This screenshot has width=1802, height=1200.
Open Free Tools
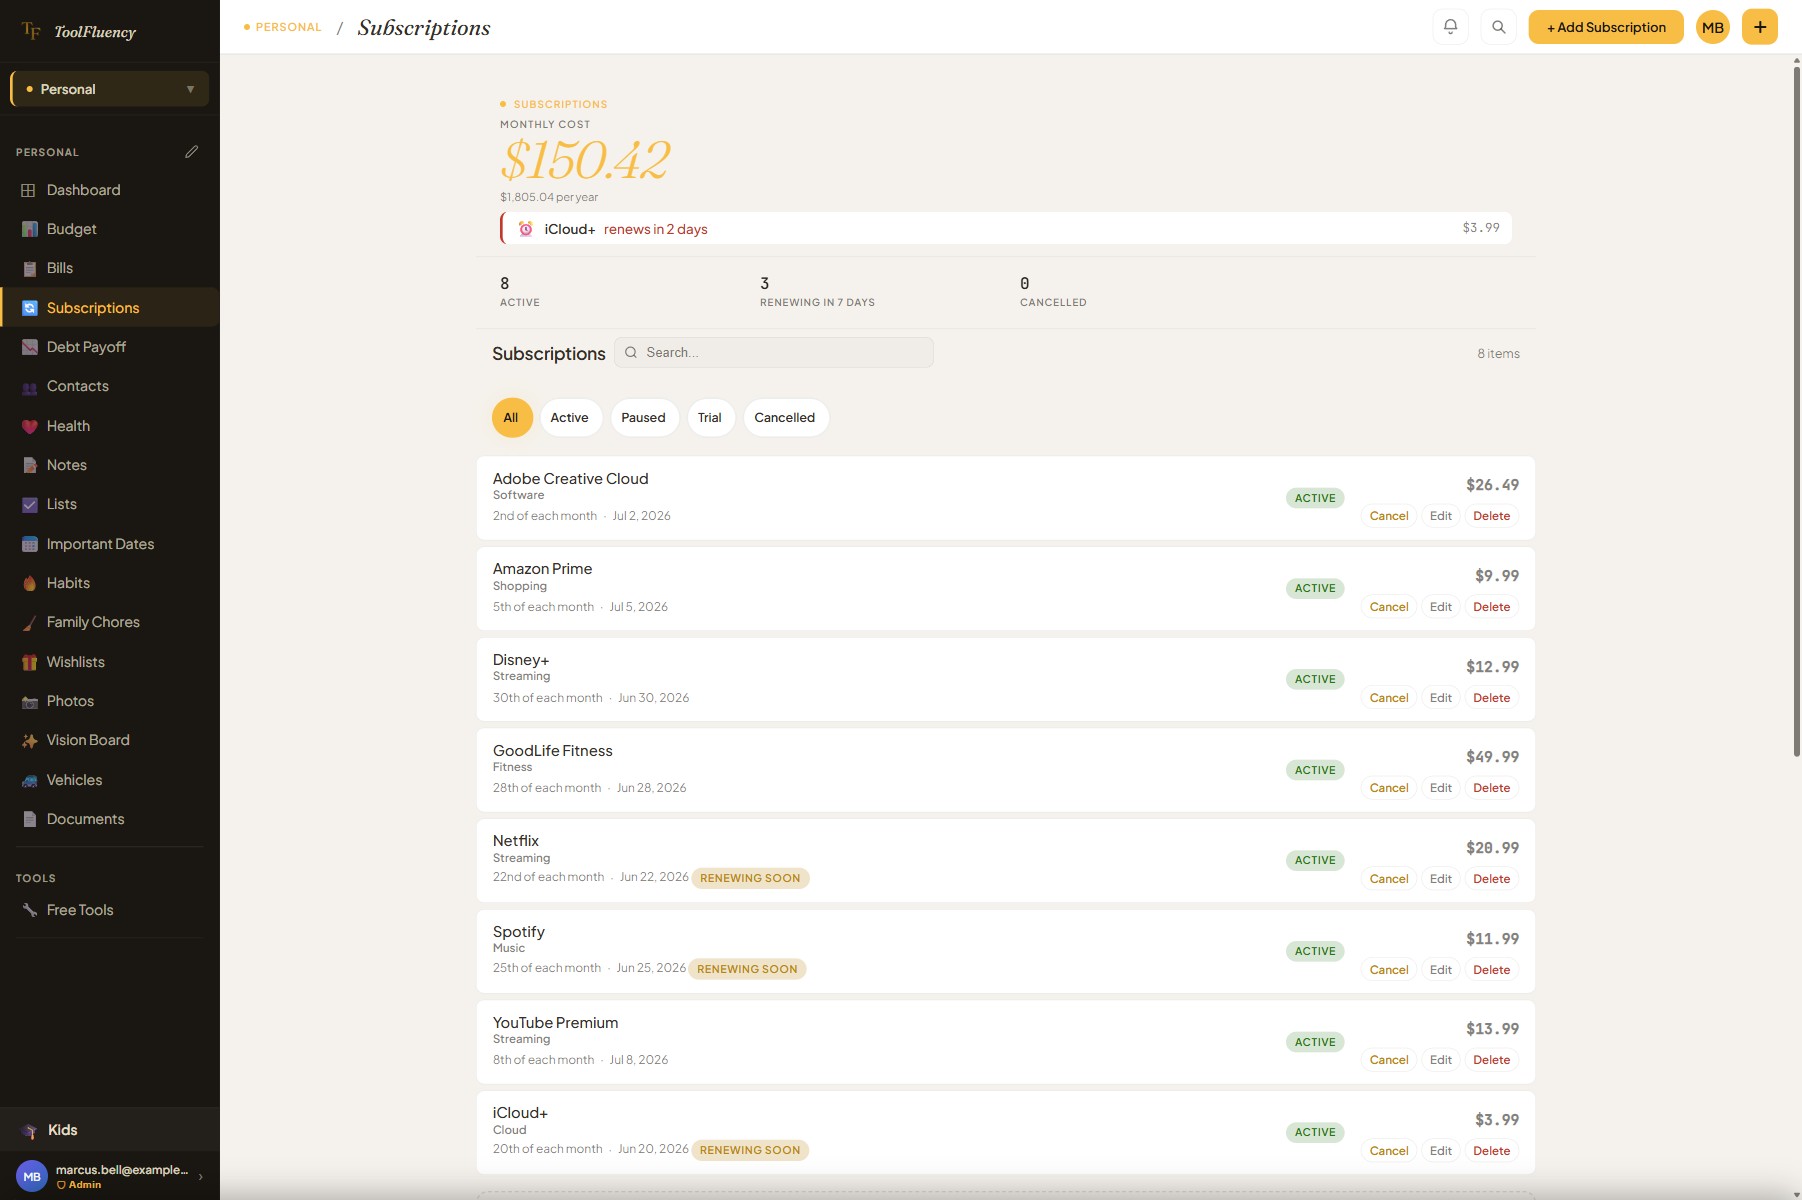(110, 910)
